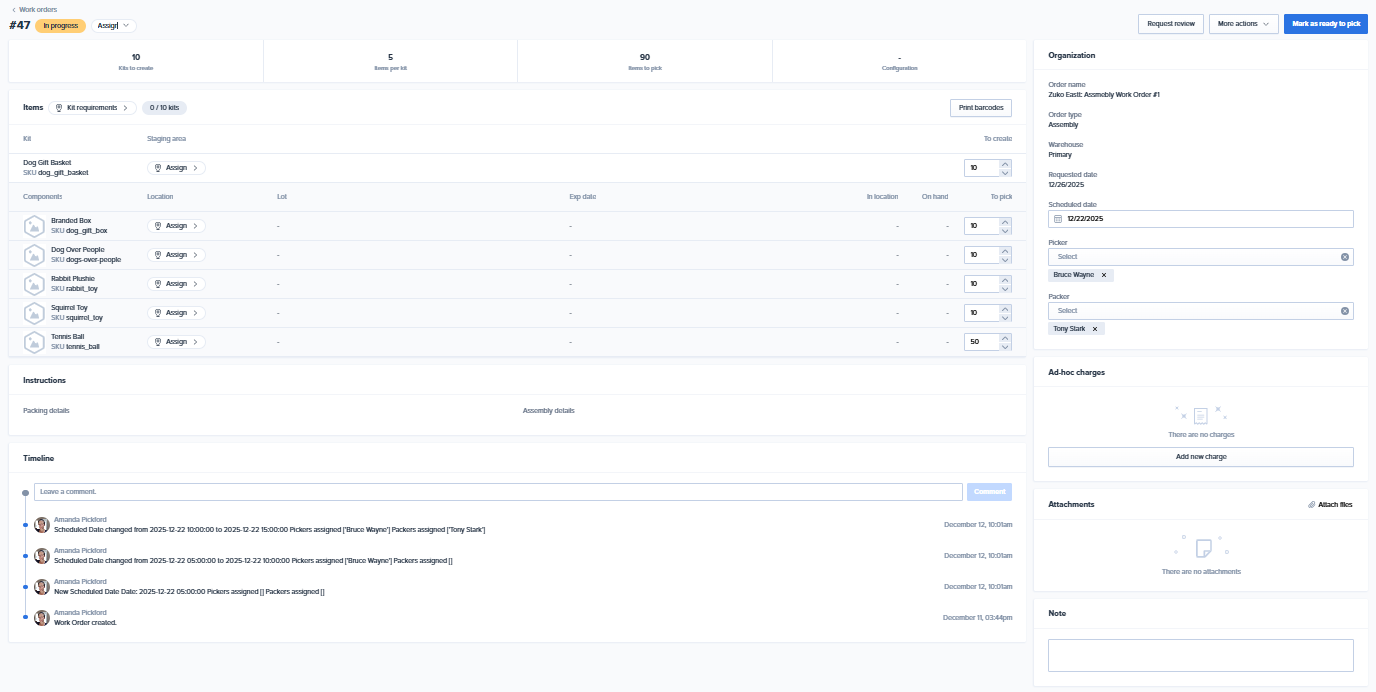
Task: Click the Print barcodes button
Action: [x=980, y=108]
